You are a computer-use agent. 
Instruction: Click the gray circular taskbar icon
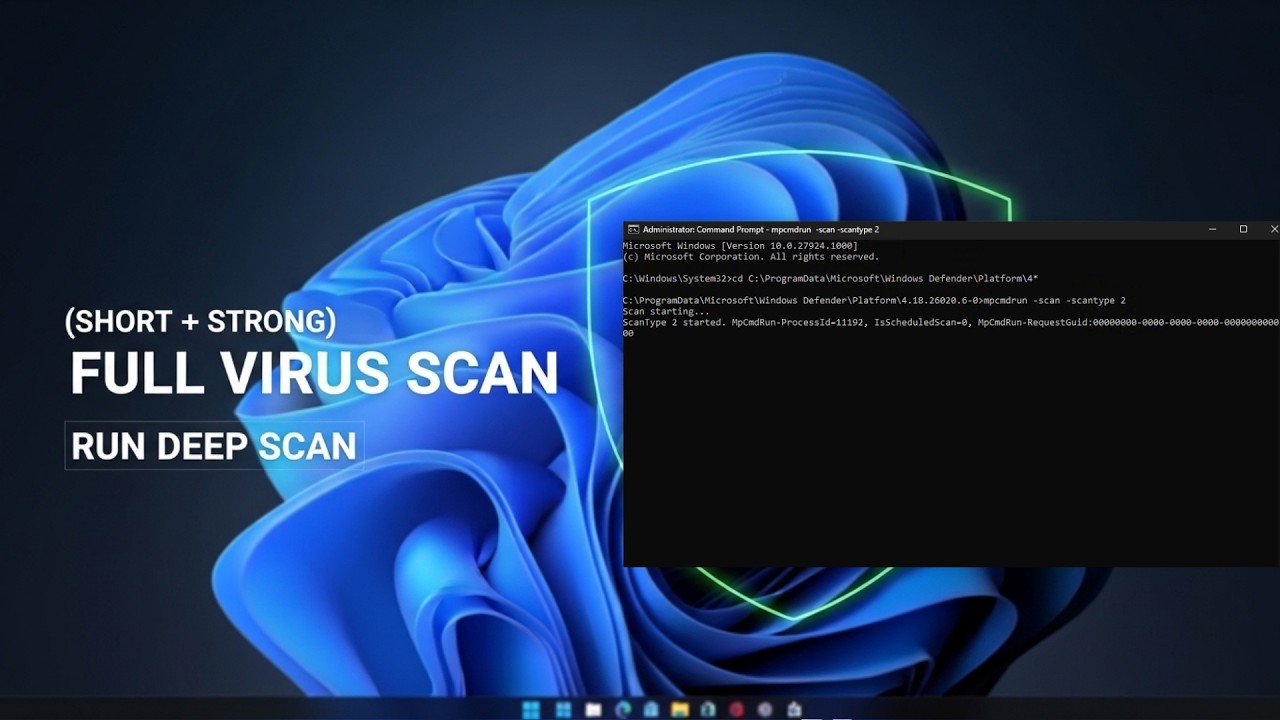coord(765,709)
